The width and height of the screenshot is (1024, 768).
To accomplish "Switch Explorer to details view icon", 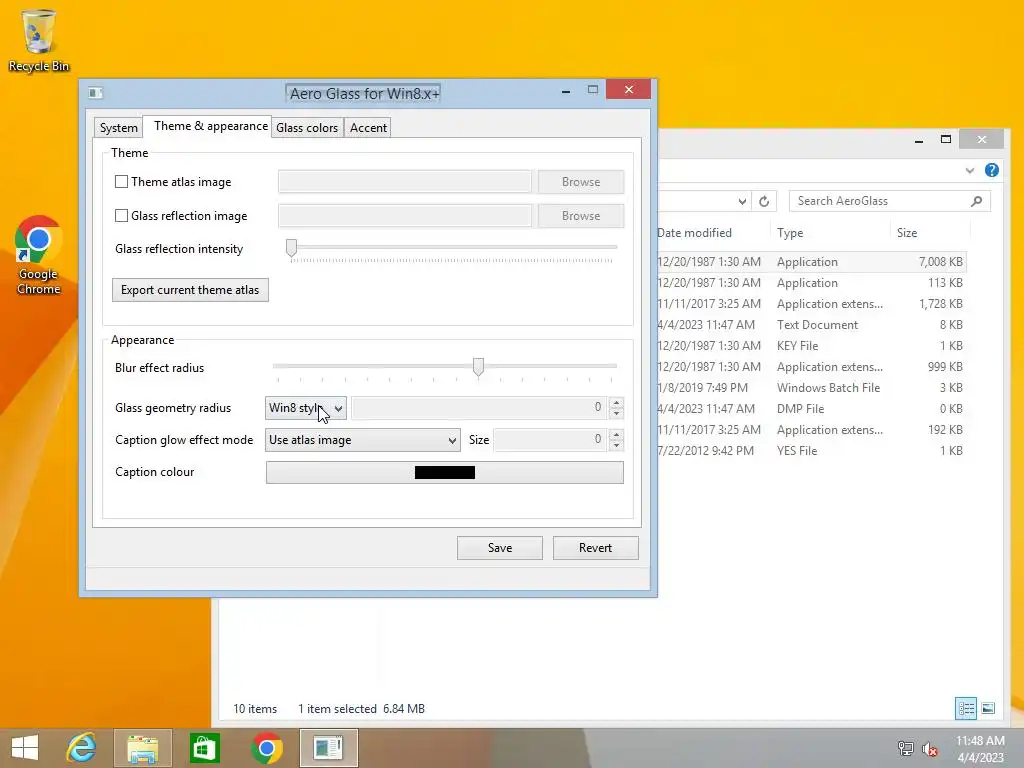I will [966, 709].
